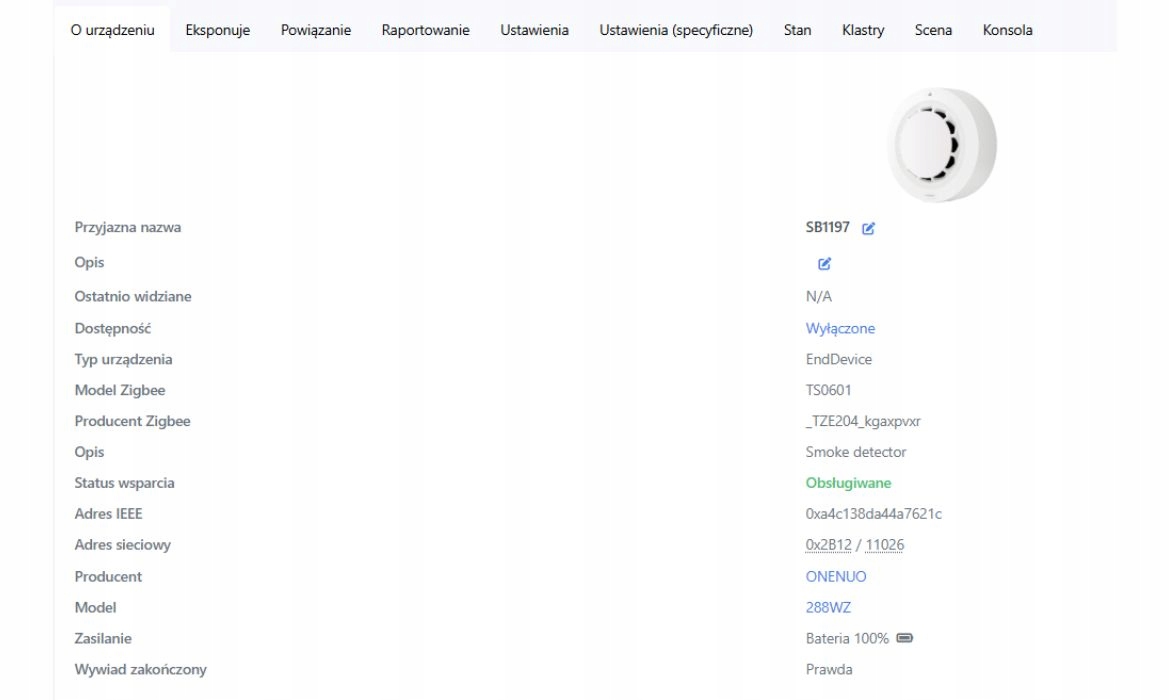
Task: Open the Klastry tab
Action: [863, 30]
